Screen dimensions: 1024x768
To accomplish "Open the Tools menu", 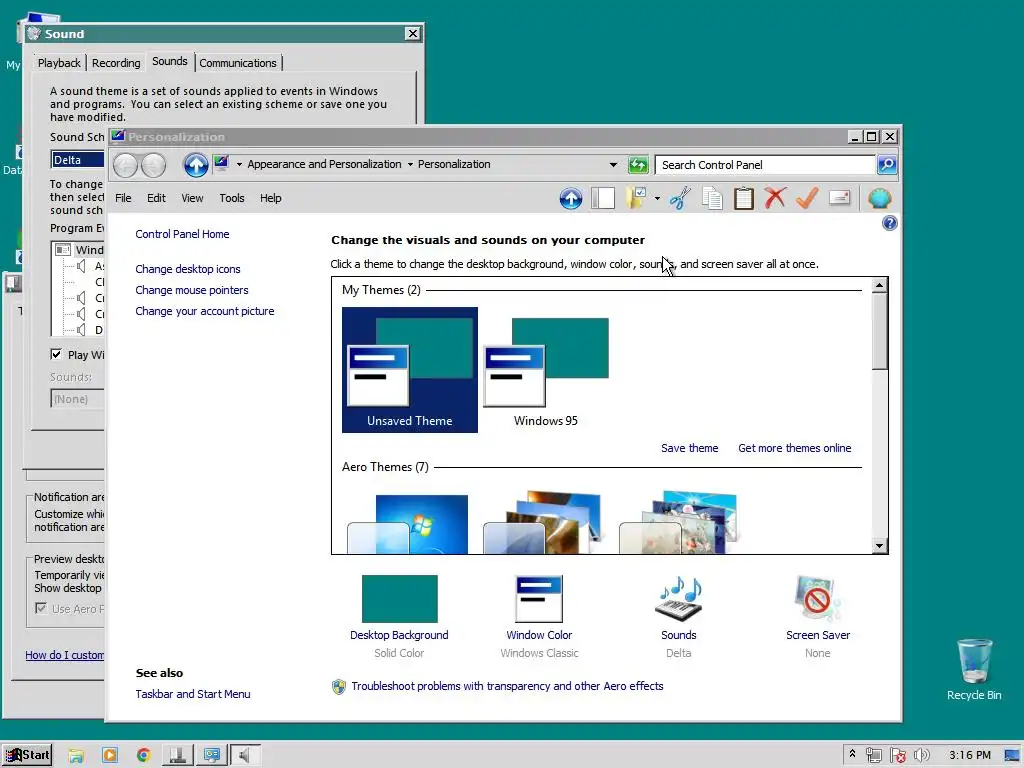I will 232,198.
